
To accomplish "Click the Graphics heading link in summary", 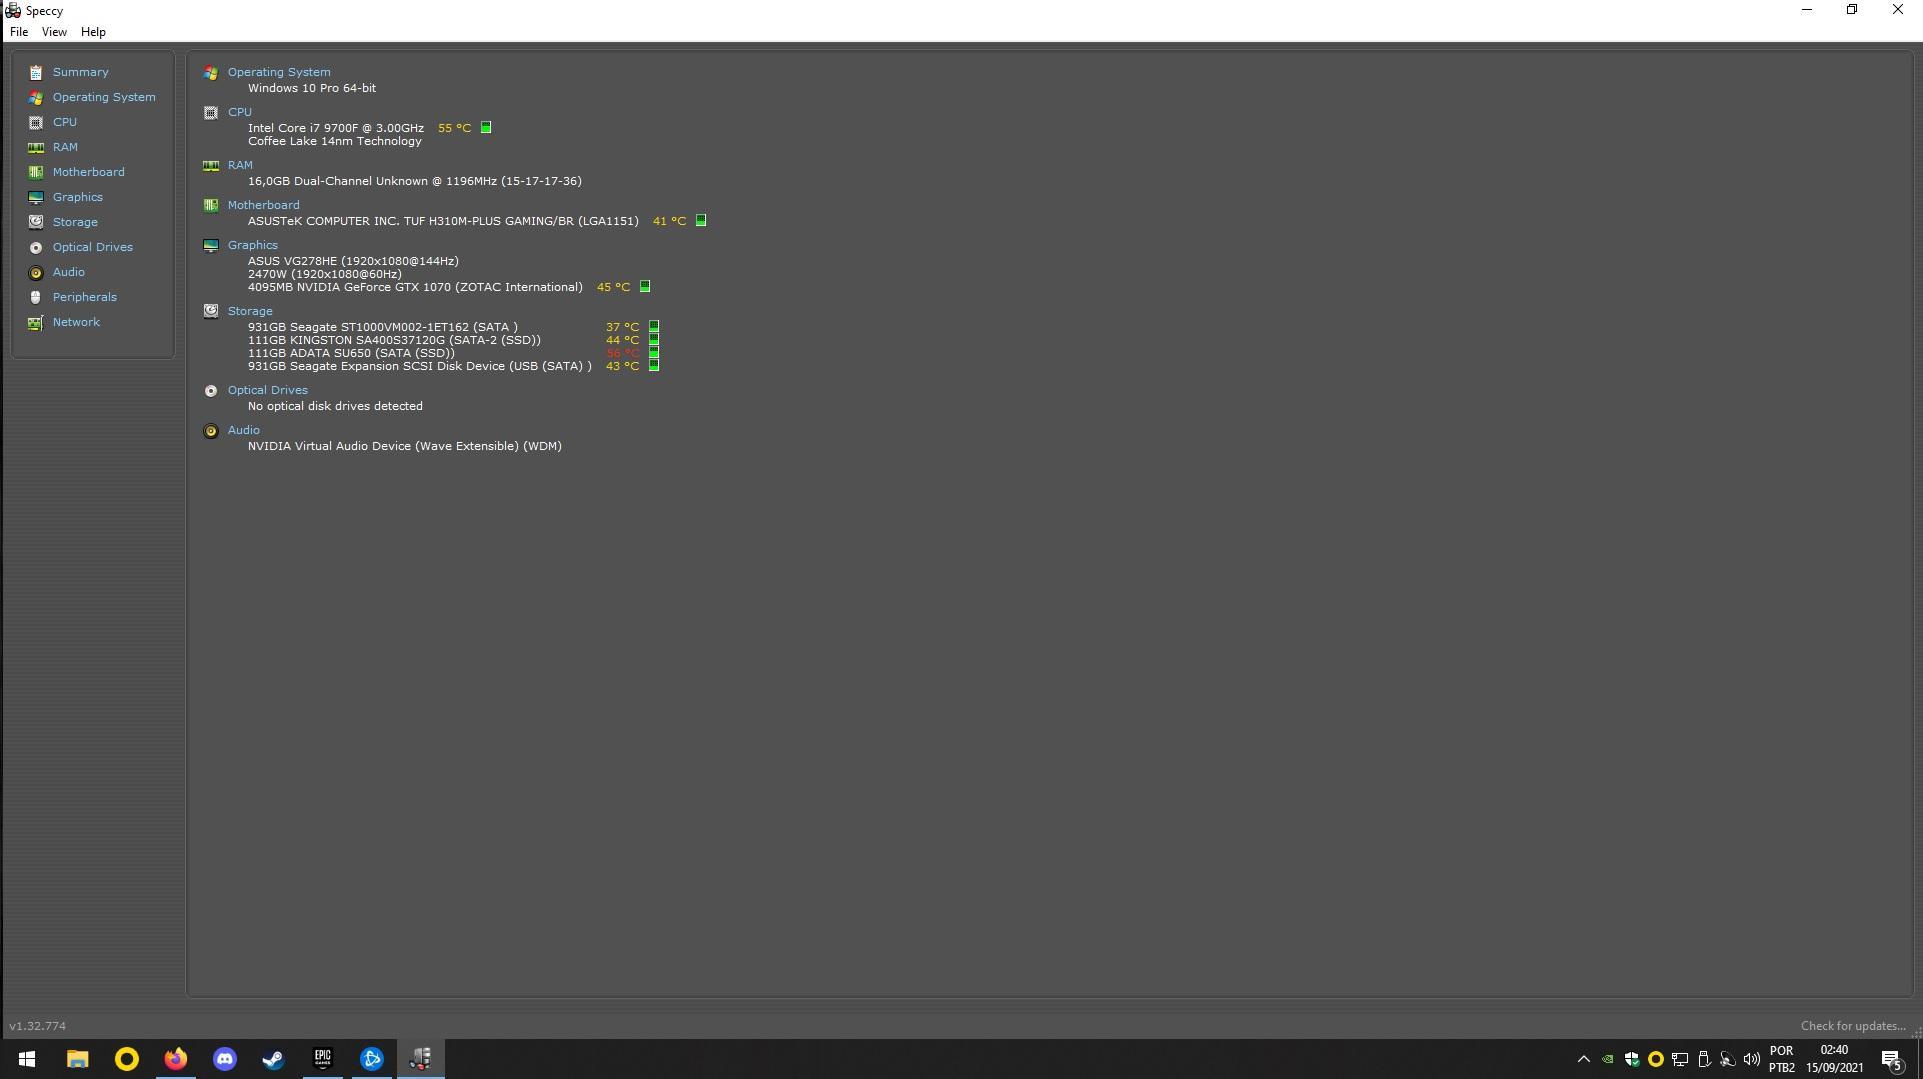I will (253, 245).
